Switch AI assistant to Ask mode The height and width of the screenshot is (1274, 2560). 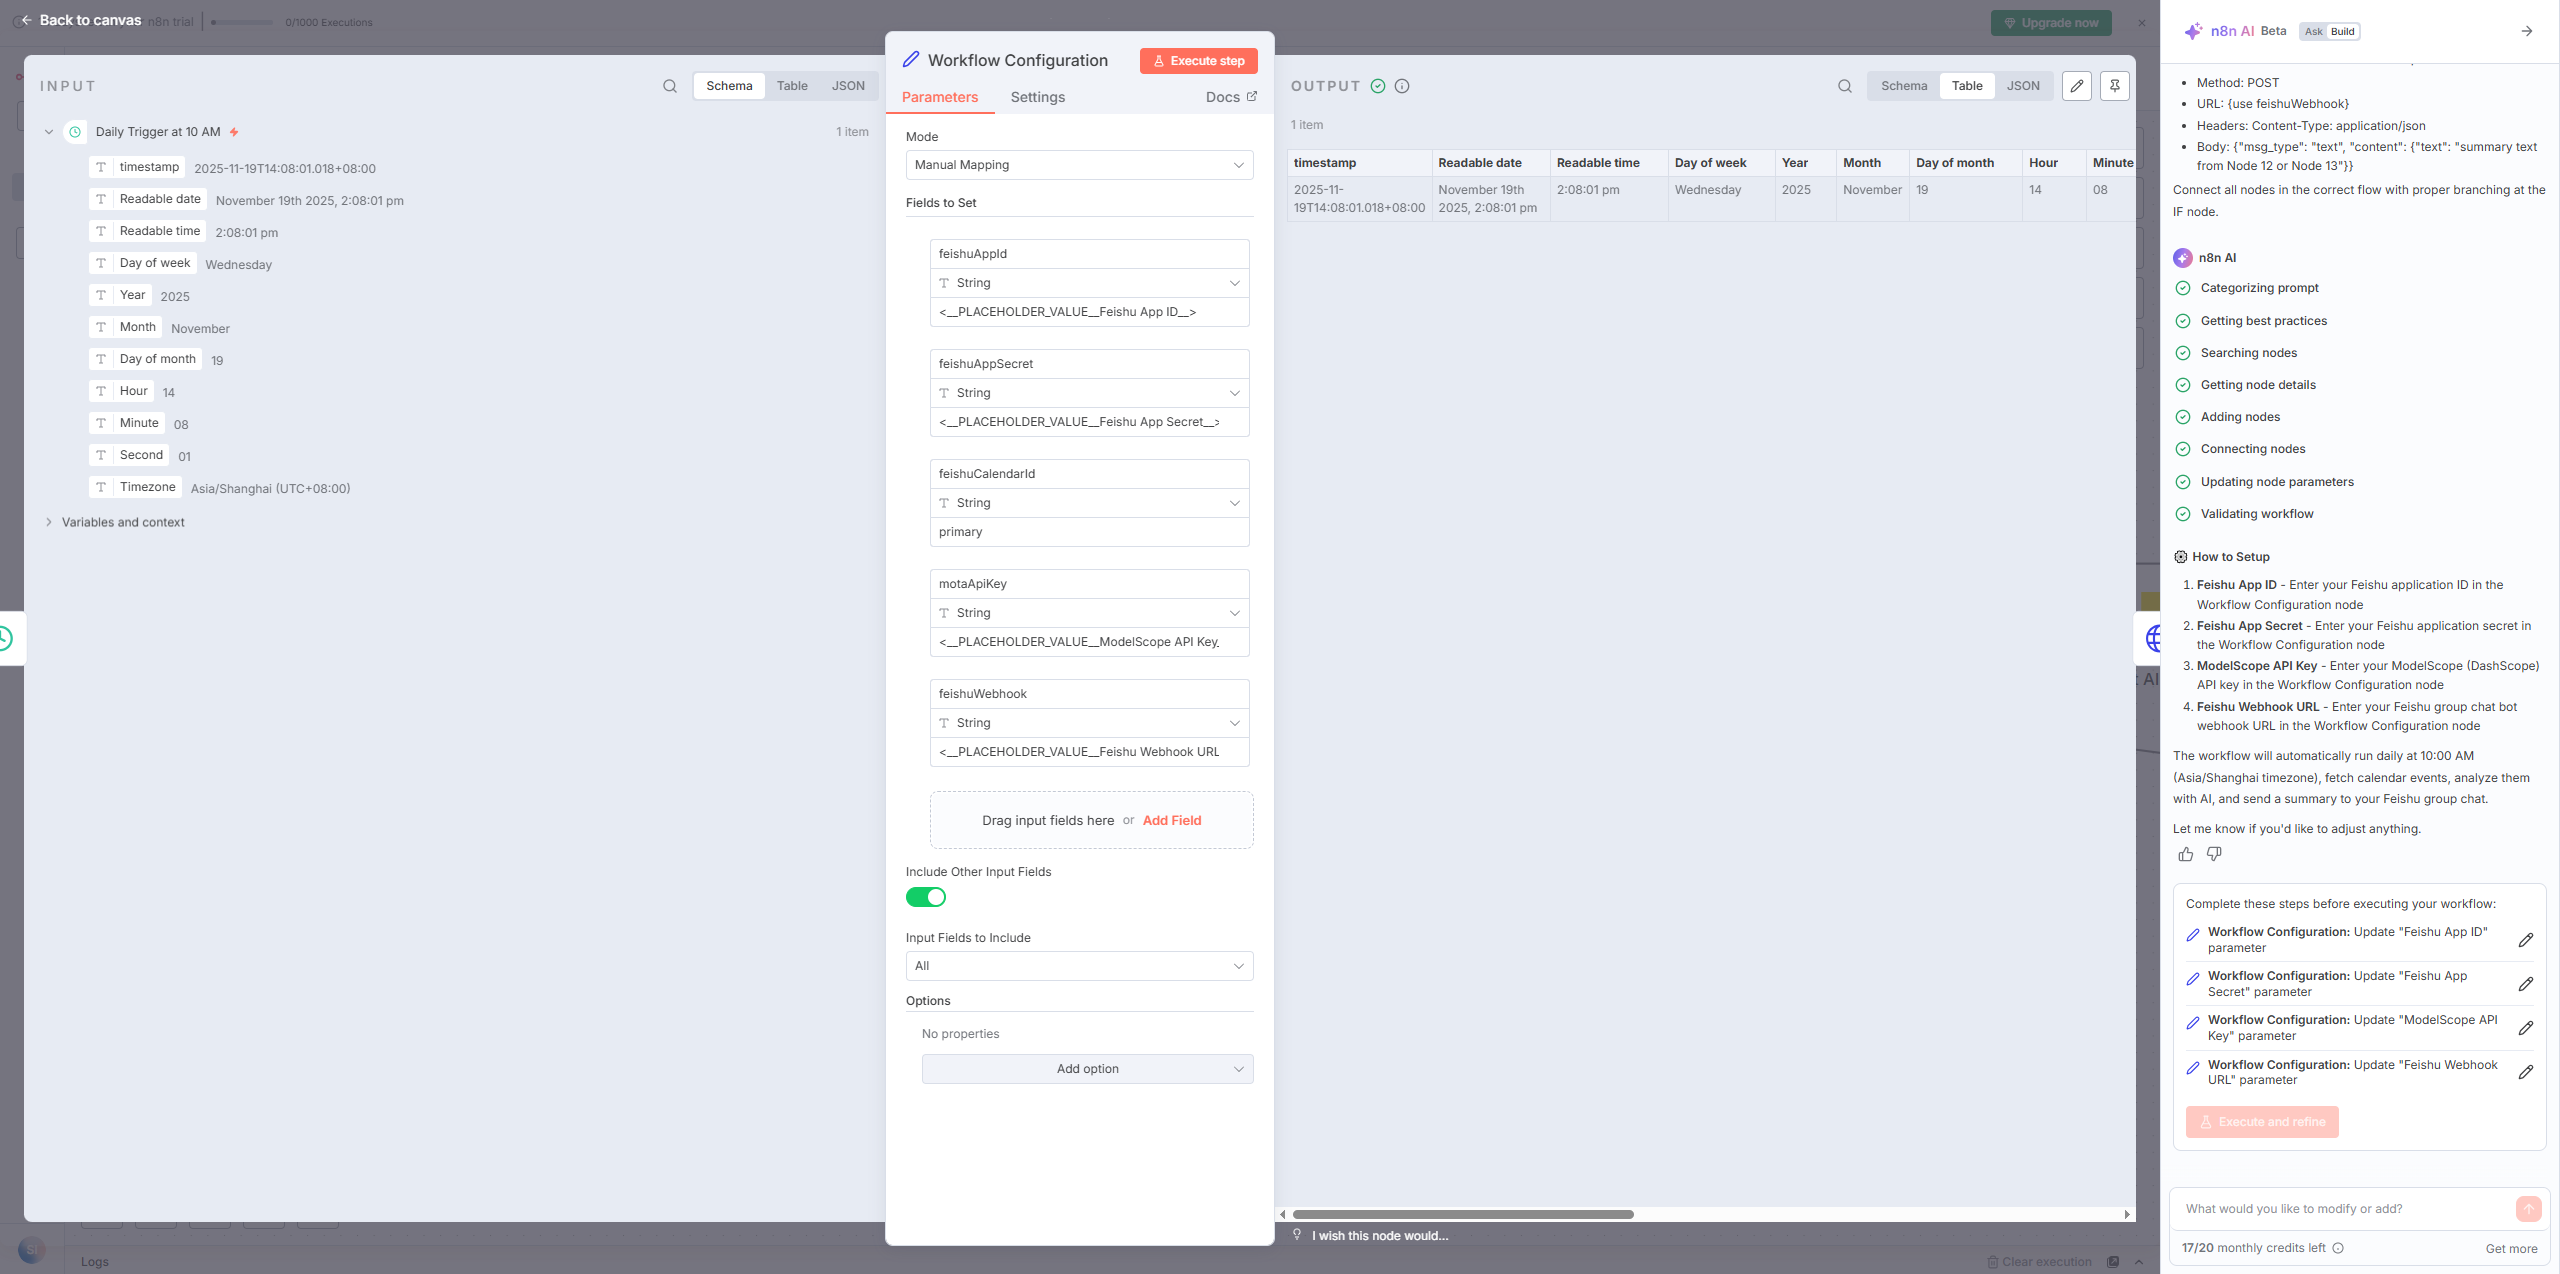click(x=2313, y=31)
